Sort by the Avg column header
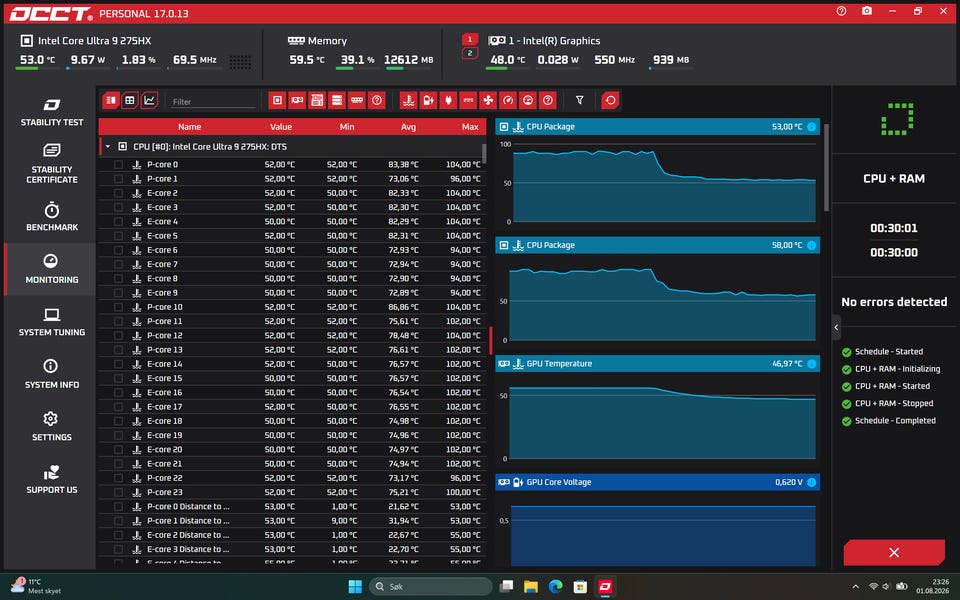 coord(408,127)
